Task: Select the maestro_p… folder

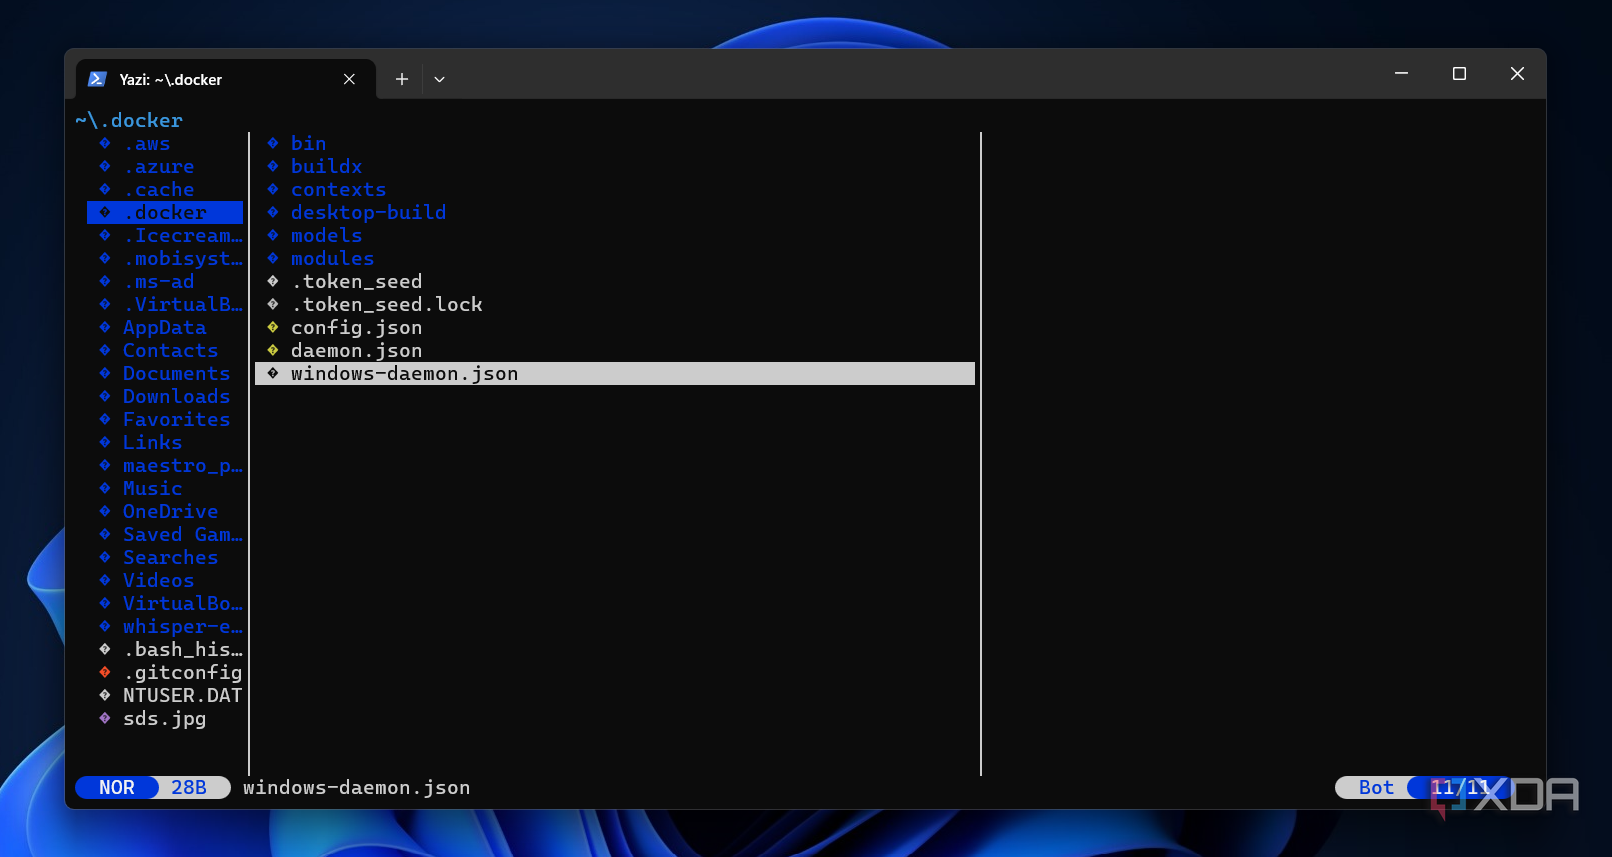Action: pyautogui.click(x=183, y=466)
